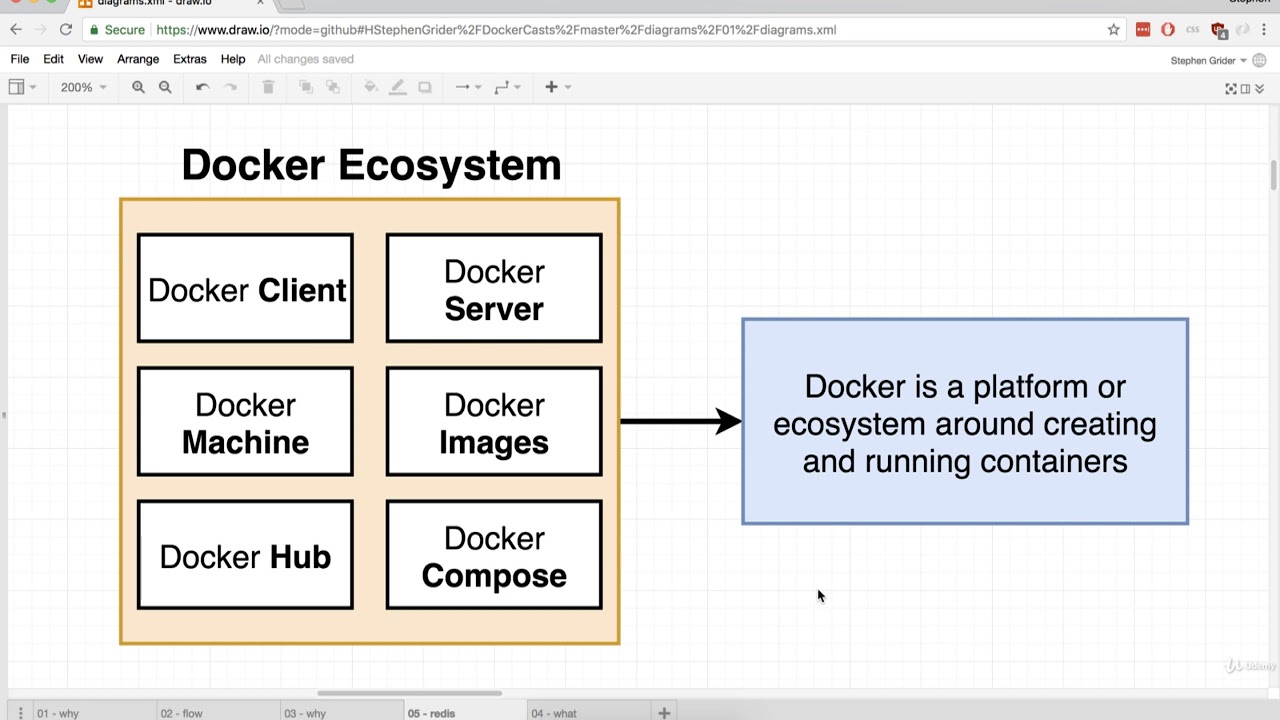Select the Docker Ecosystem title text
Image resolution: width=1280 pixels, height=720 pixels.
coord(371,164)
